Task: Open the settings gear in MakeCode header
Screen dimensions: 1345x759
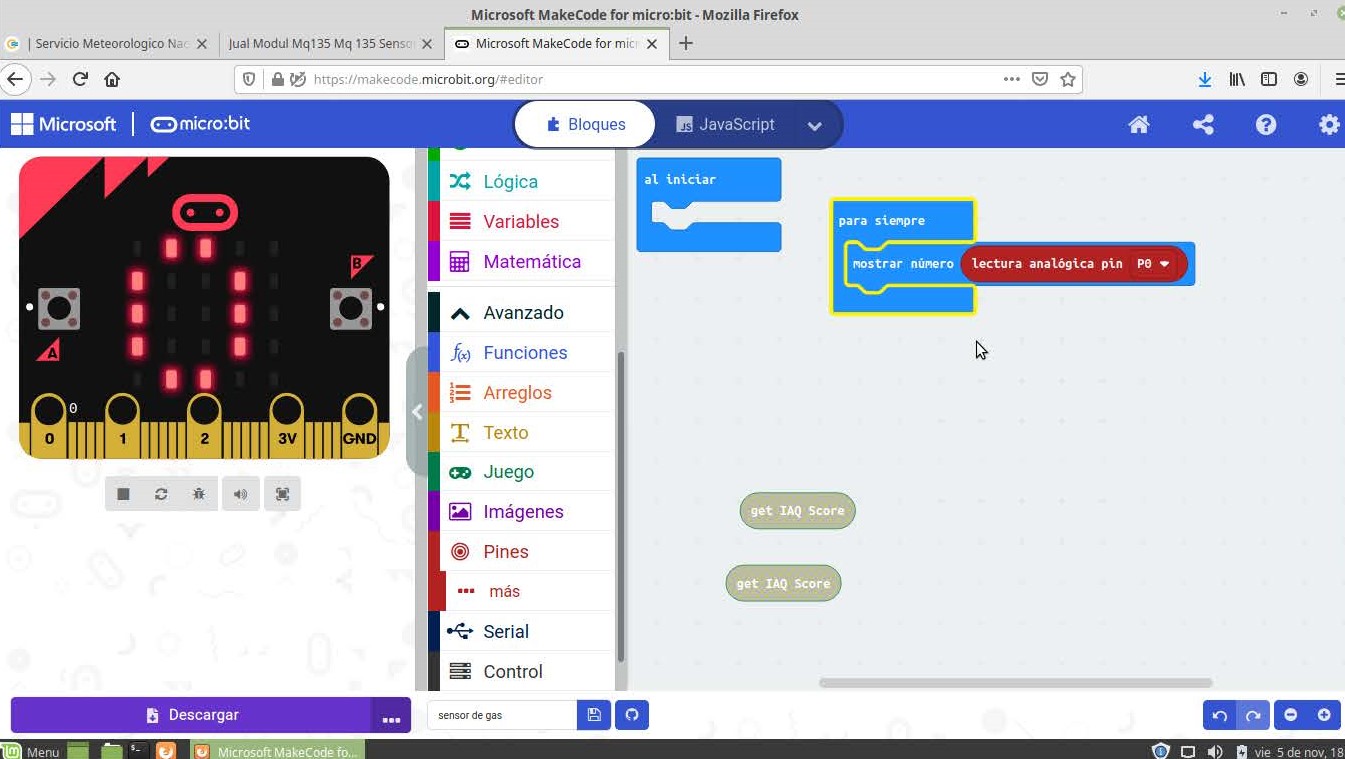Action: pyautogui.click(x=1328, y=125)
